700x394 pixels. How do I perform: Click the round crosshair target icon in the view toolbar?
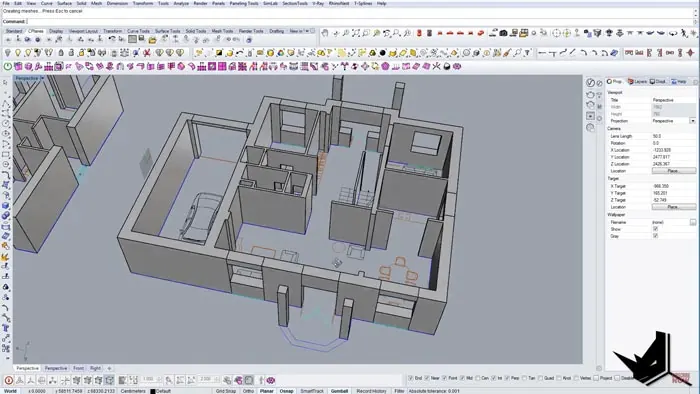[556, 33]
